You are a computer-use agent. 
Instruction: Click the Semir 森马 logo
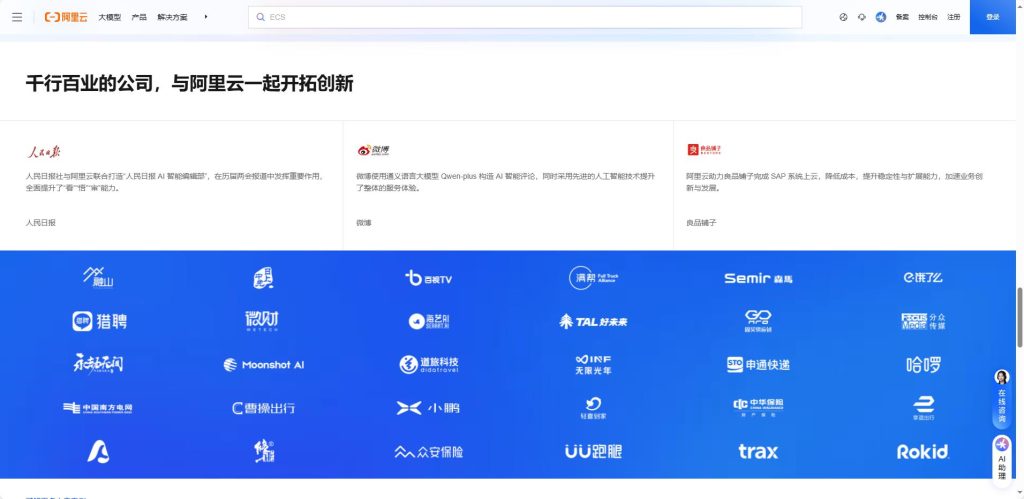point(758,278)
